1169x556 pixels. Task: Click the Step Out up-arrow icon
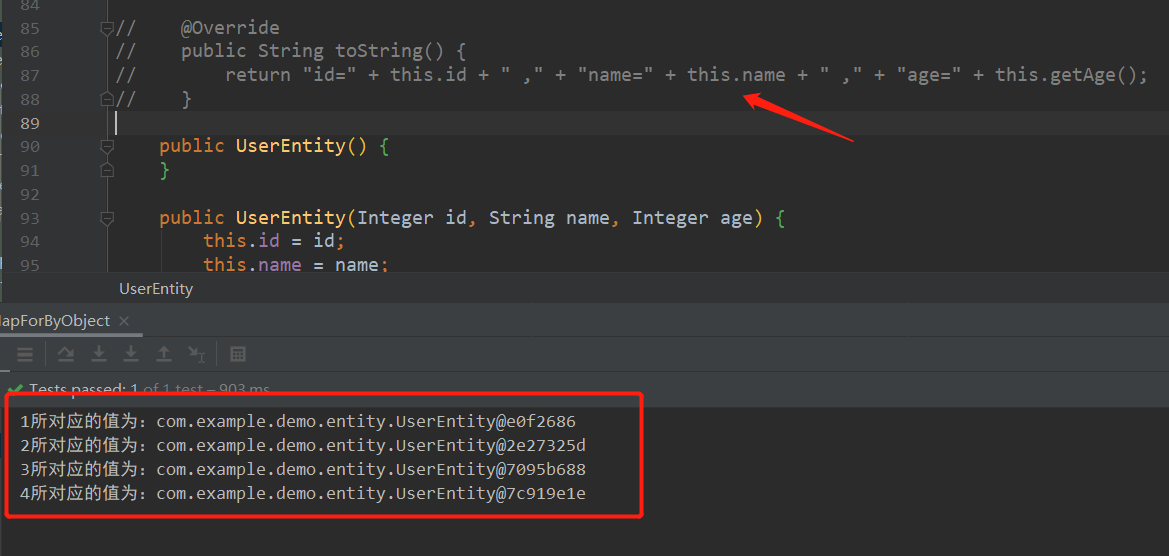click(x=163, y=354)
